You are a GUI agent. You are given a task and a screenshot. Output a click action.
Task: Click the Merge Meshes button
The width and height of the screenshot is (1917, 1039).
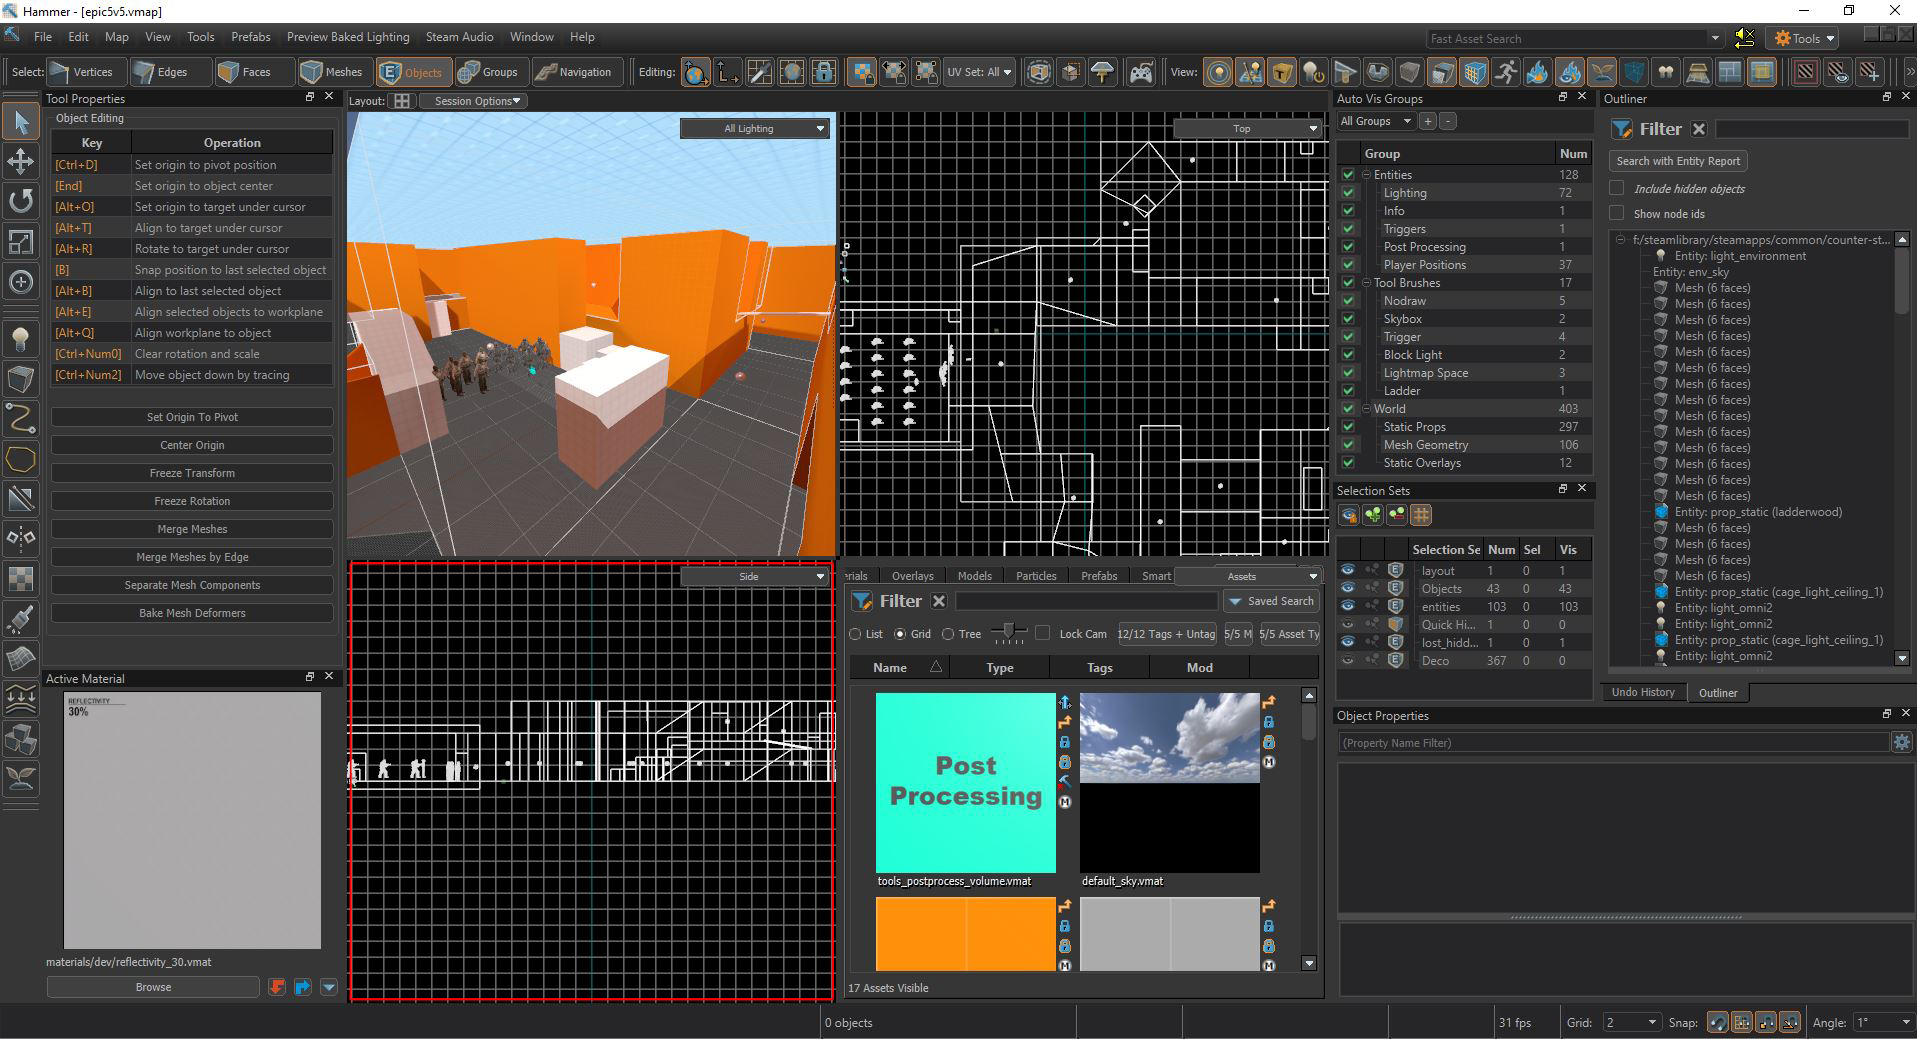click(x=192, y=529)
